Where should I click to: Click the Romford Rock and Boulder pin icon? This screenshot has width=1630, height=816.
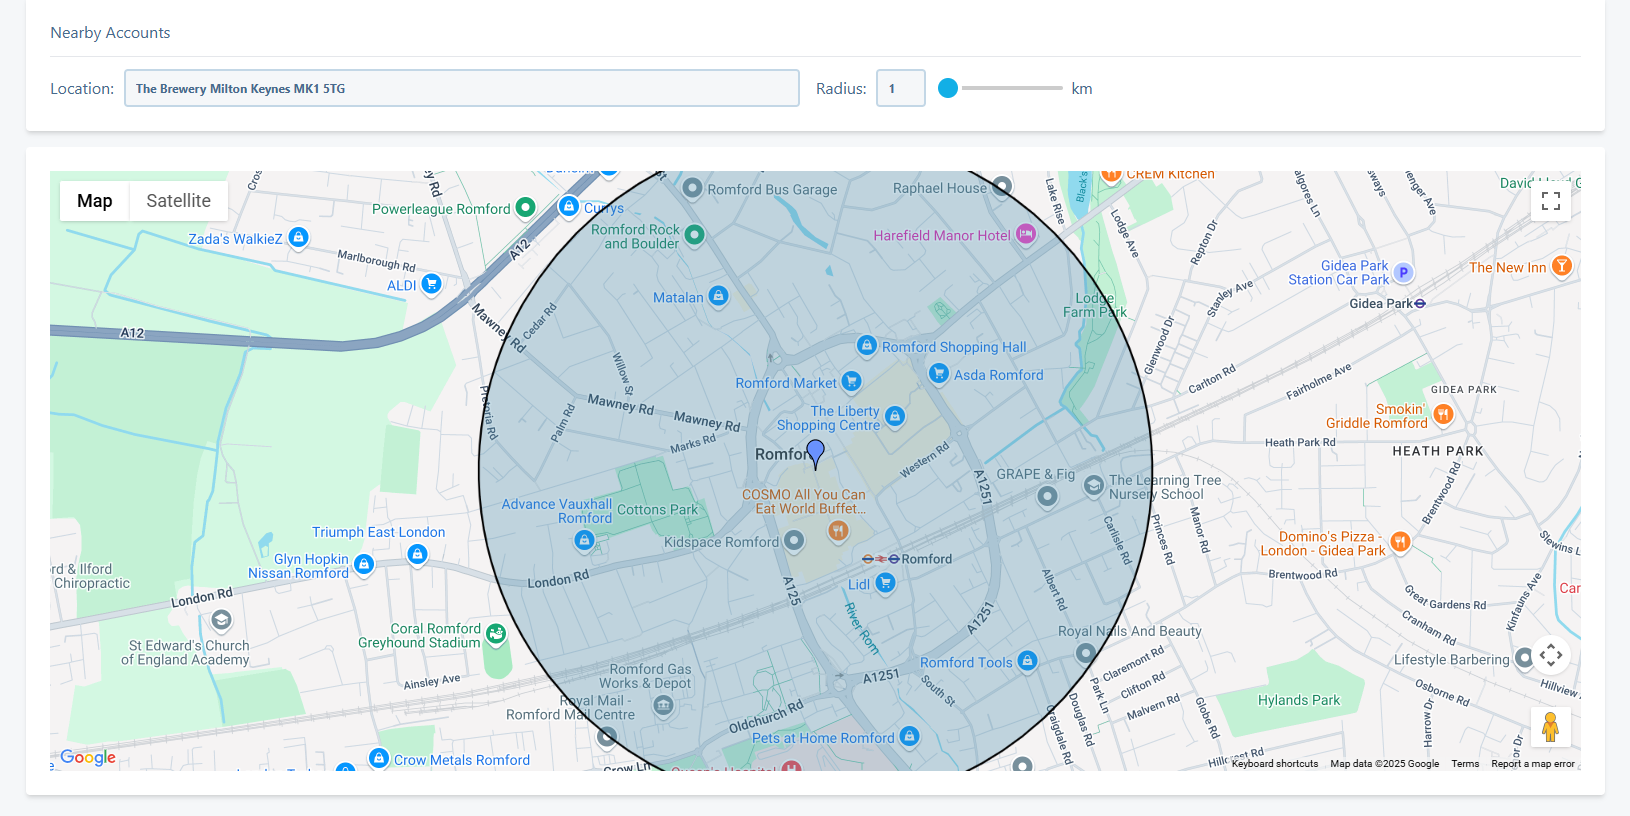pos(694,235)
